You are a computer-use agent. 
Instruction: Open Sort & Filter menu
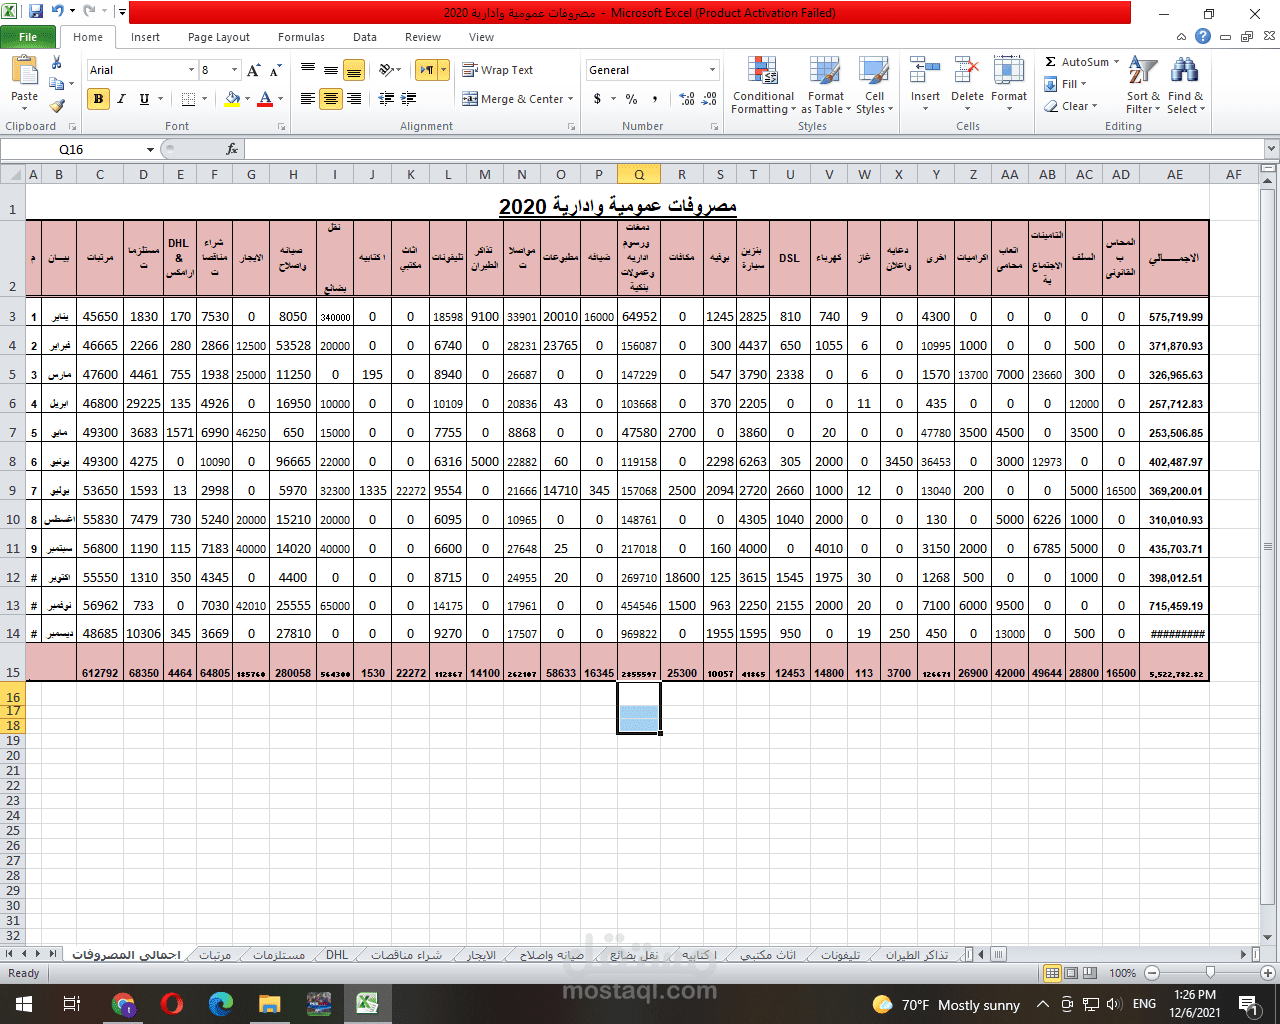(x=1143, y=86)
